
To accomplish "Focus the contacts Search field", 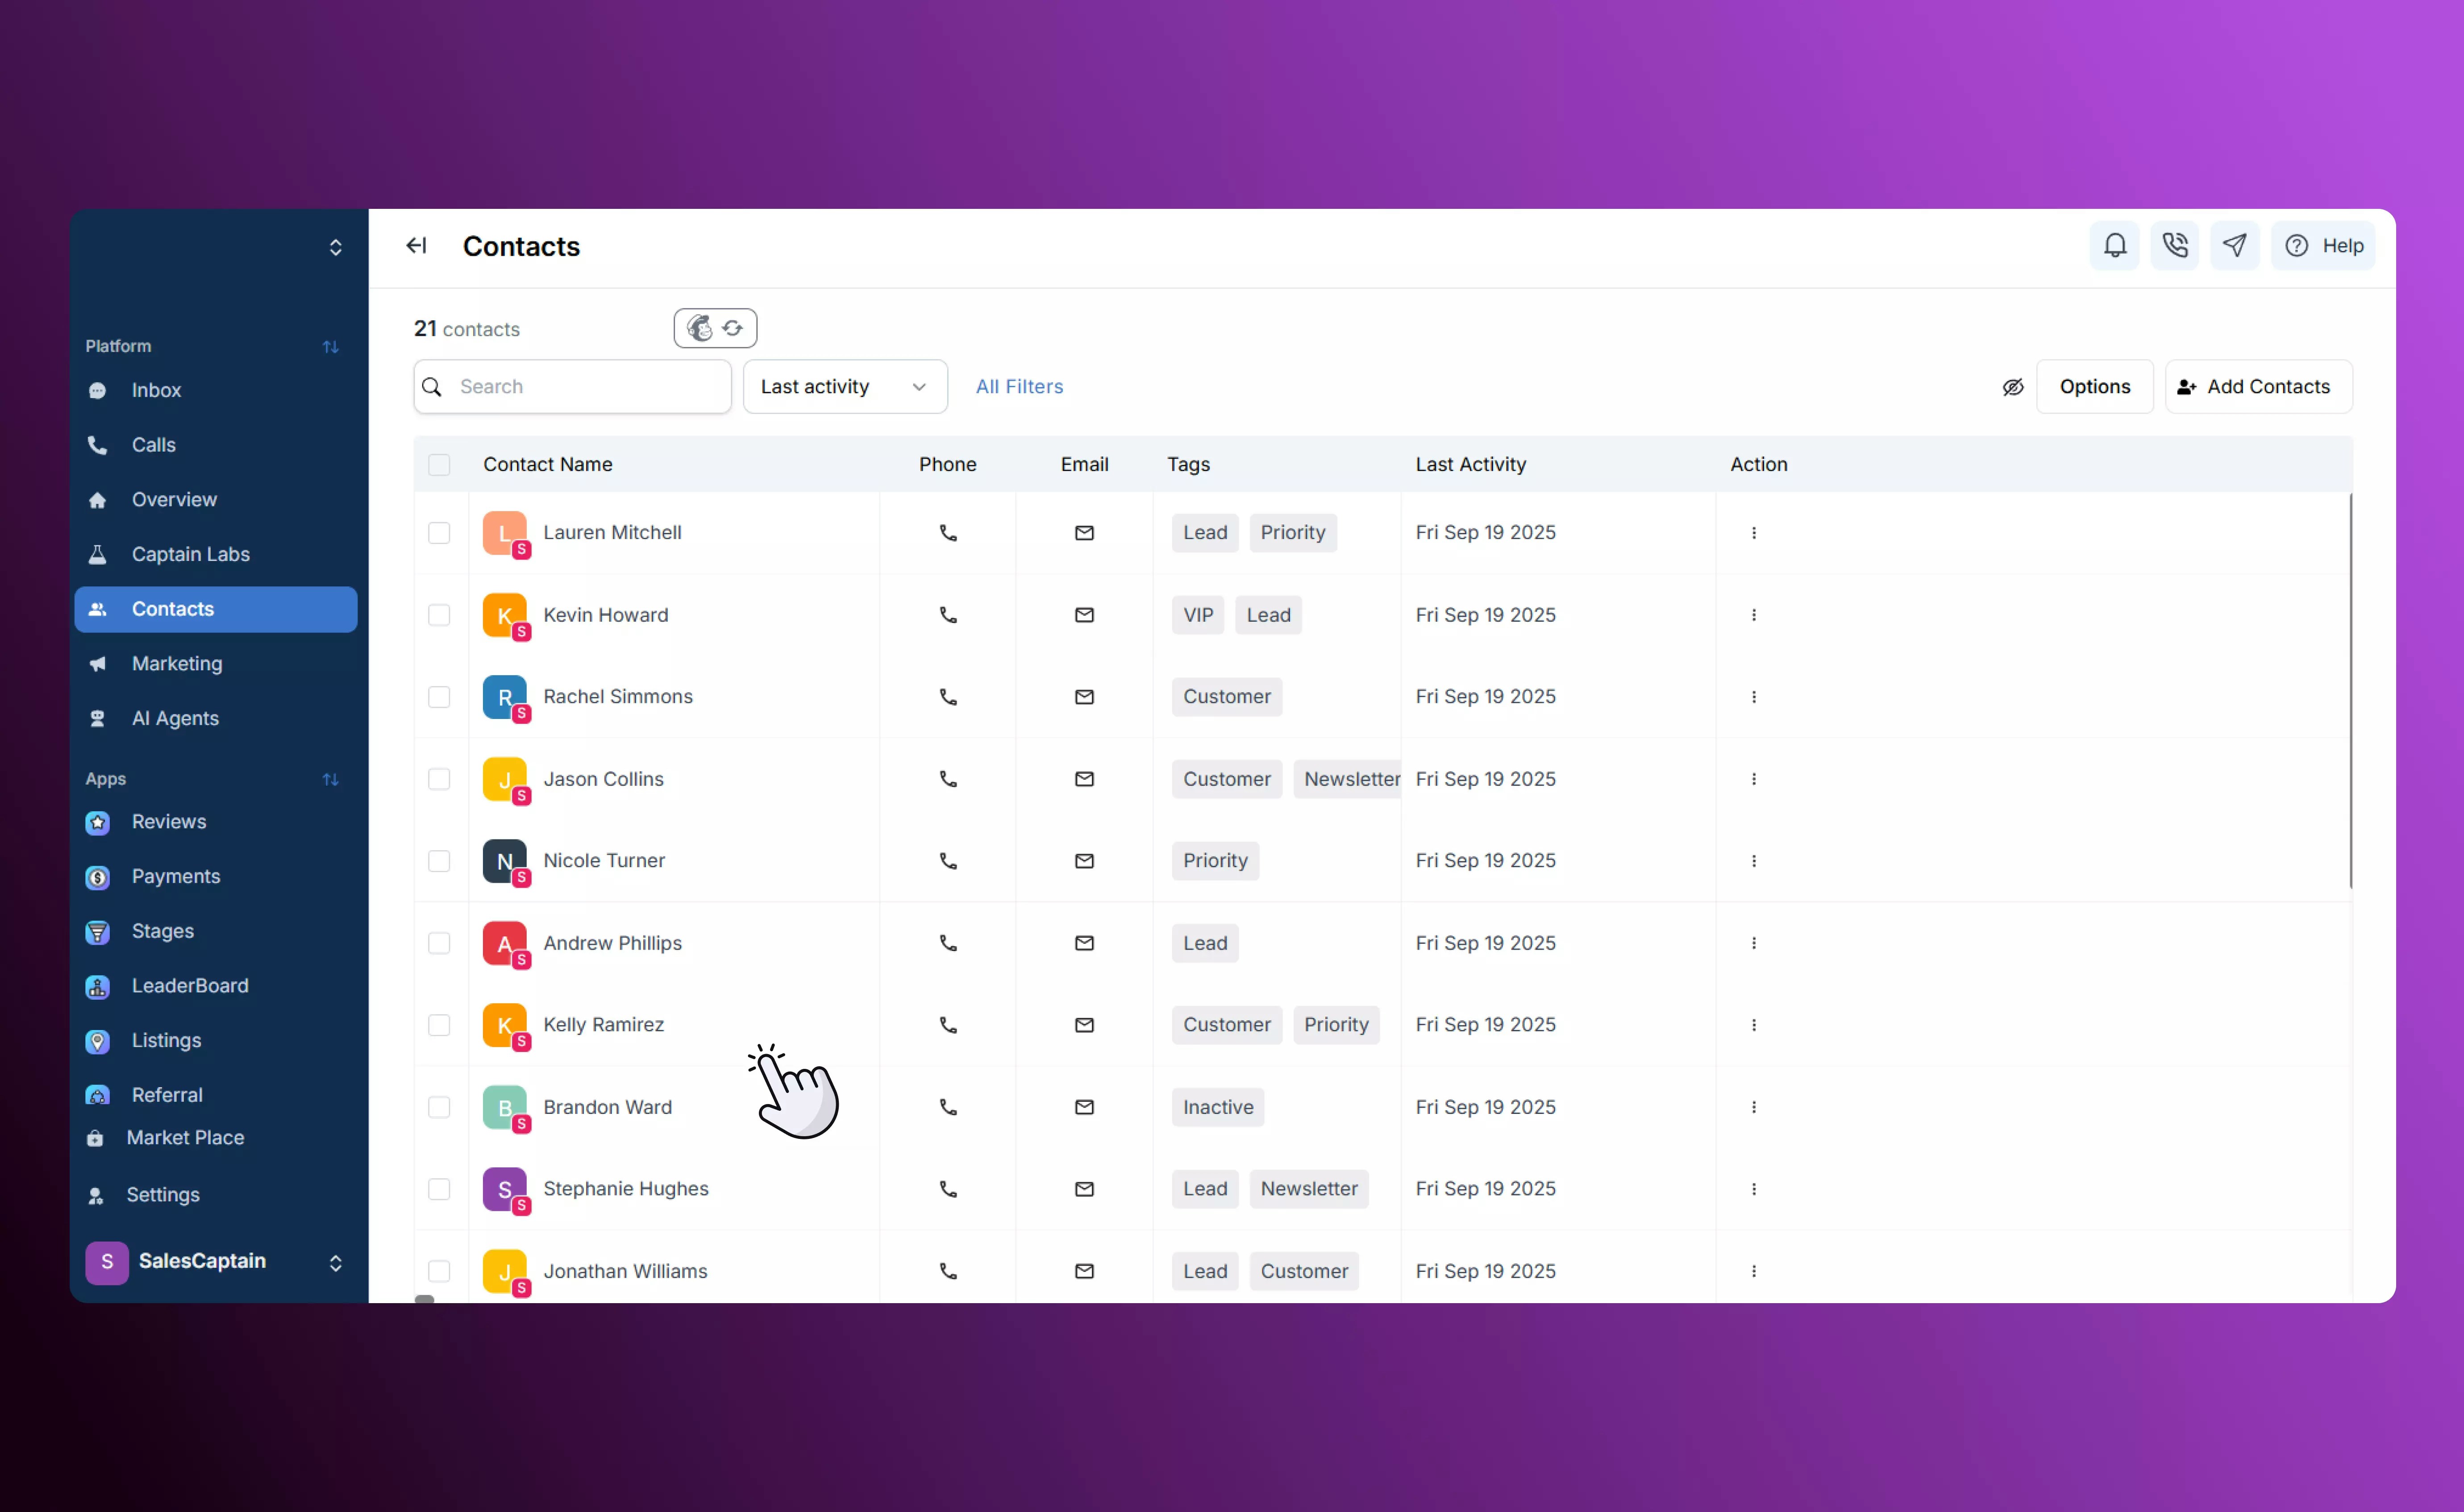I will click(585, 387).
